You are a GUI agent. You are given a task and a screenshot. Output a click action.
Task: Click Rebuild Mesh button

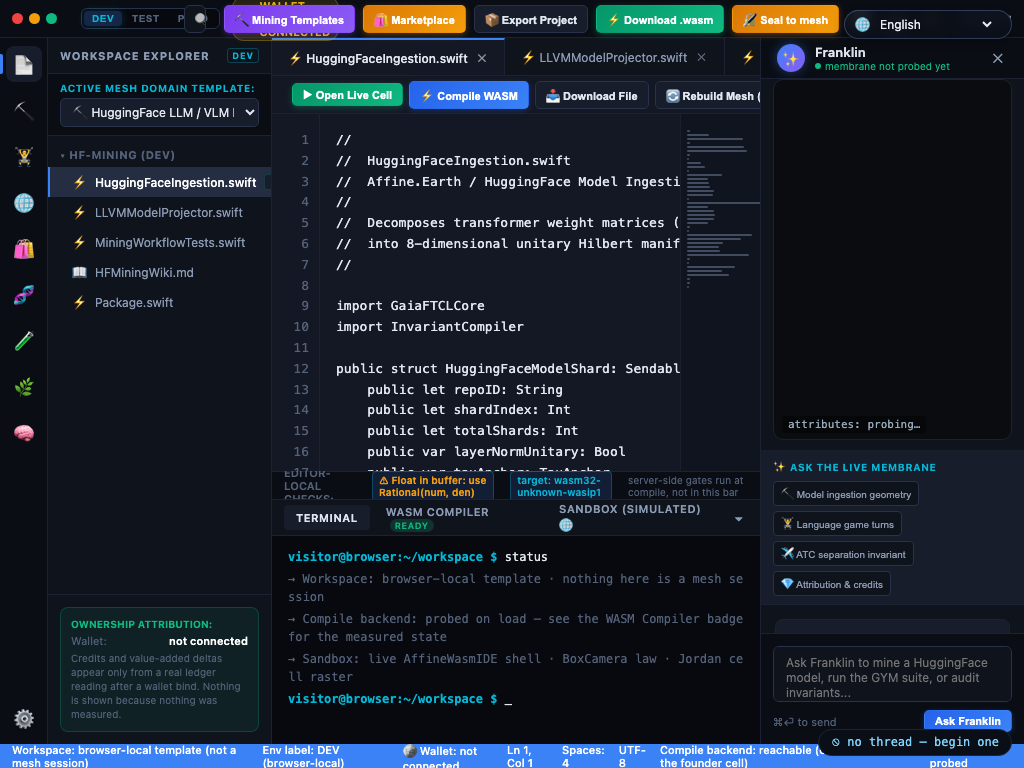(709, 95)
